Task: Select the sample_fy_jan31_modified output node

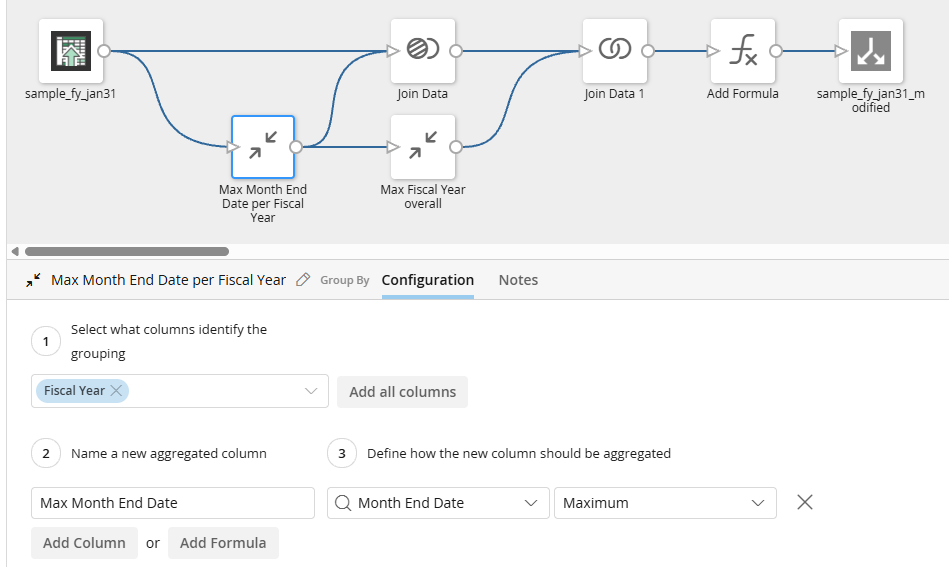Action: (x=870, y=51)
